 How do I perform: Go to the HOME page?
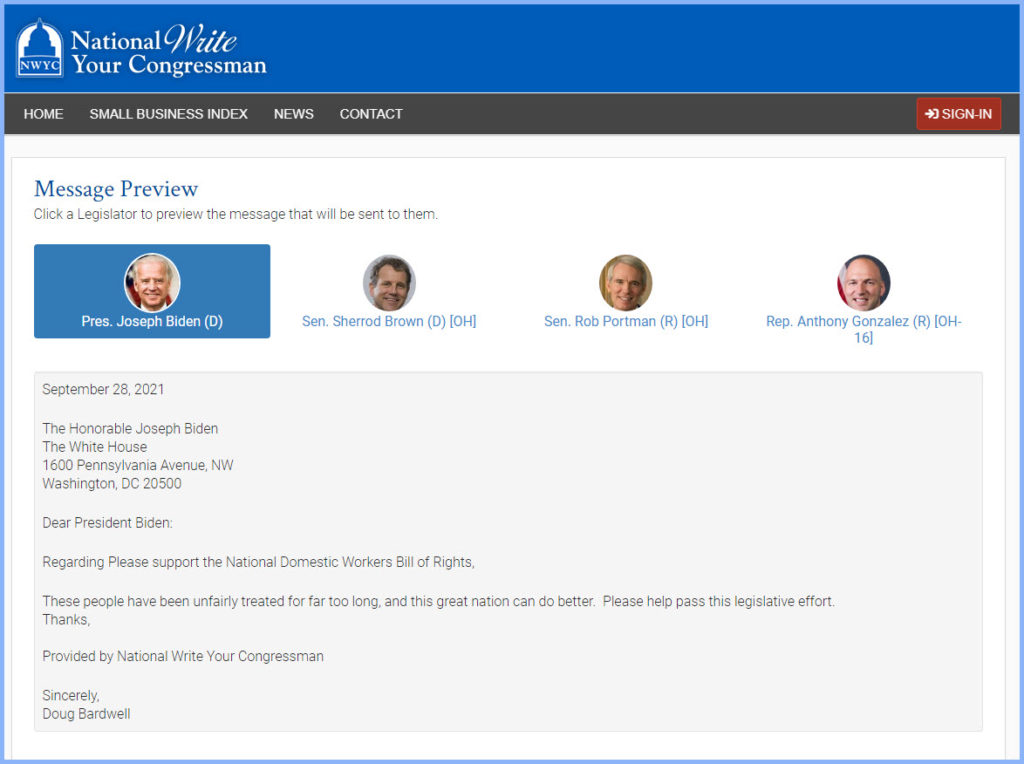44,114
